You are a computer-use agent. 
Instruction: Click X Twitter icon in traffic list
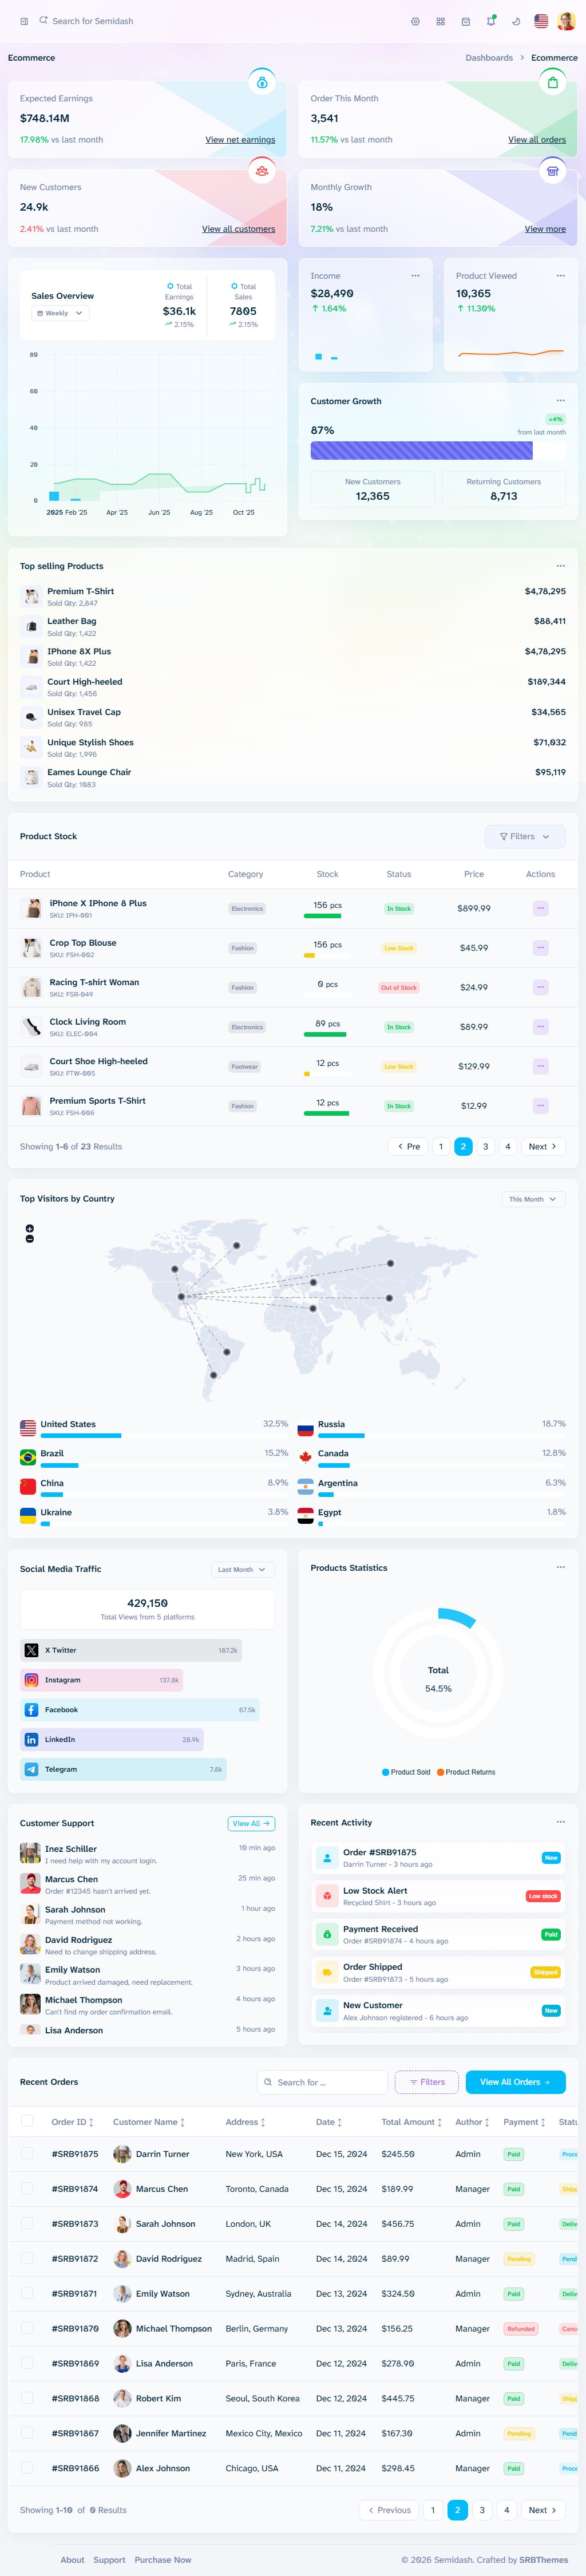click(x=31, y=1650)
